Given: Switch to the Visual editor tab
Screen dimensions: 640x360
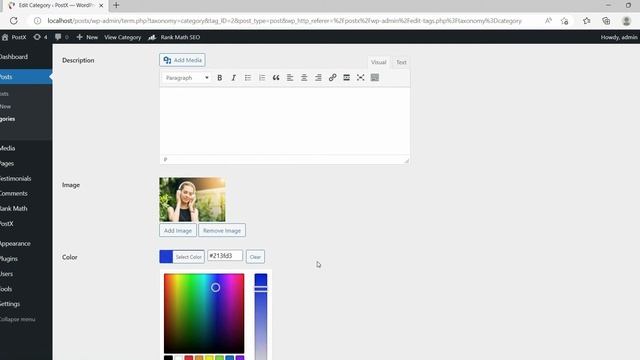Looking at the screenshot, I should (378, 62).
